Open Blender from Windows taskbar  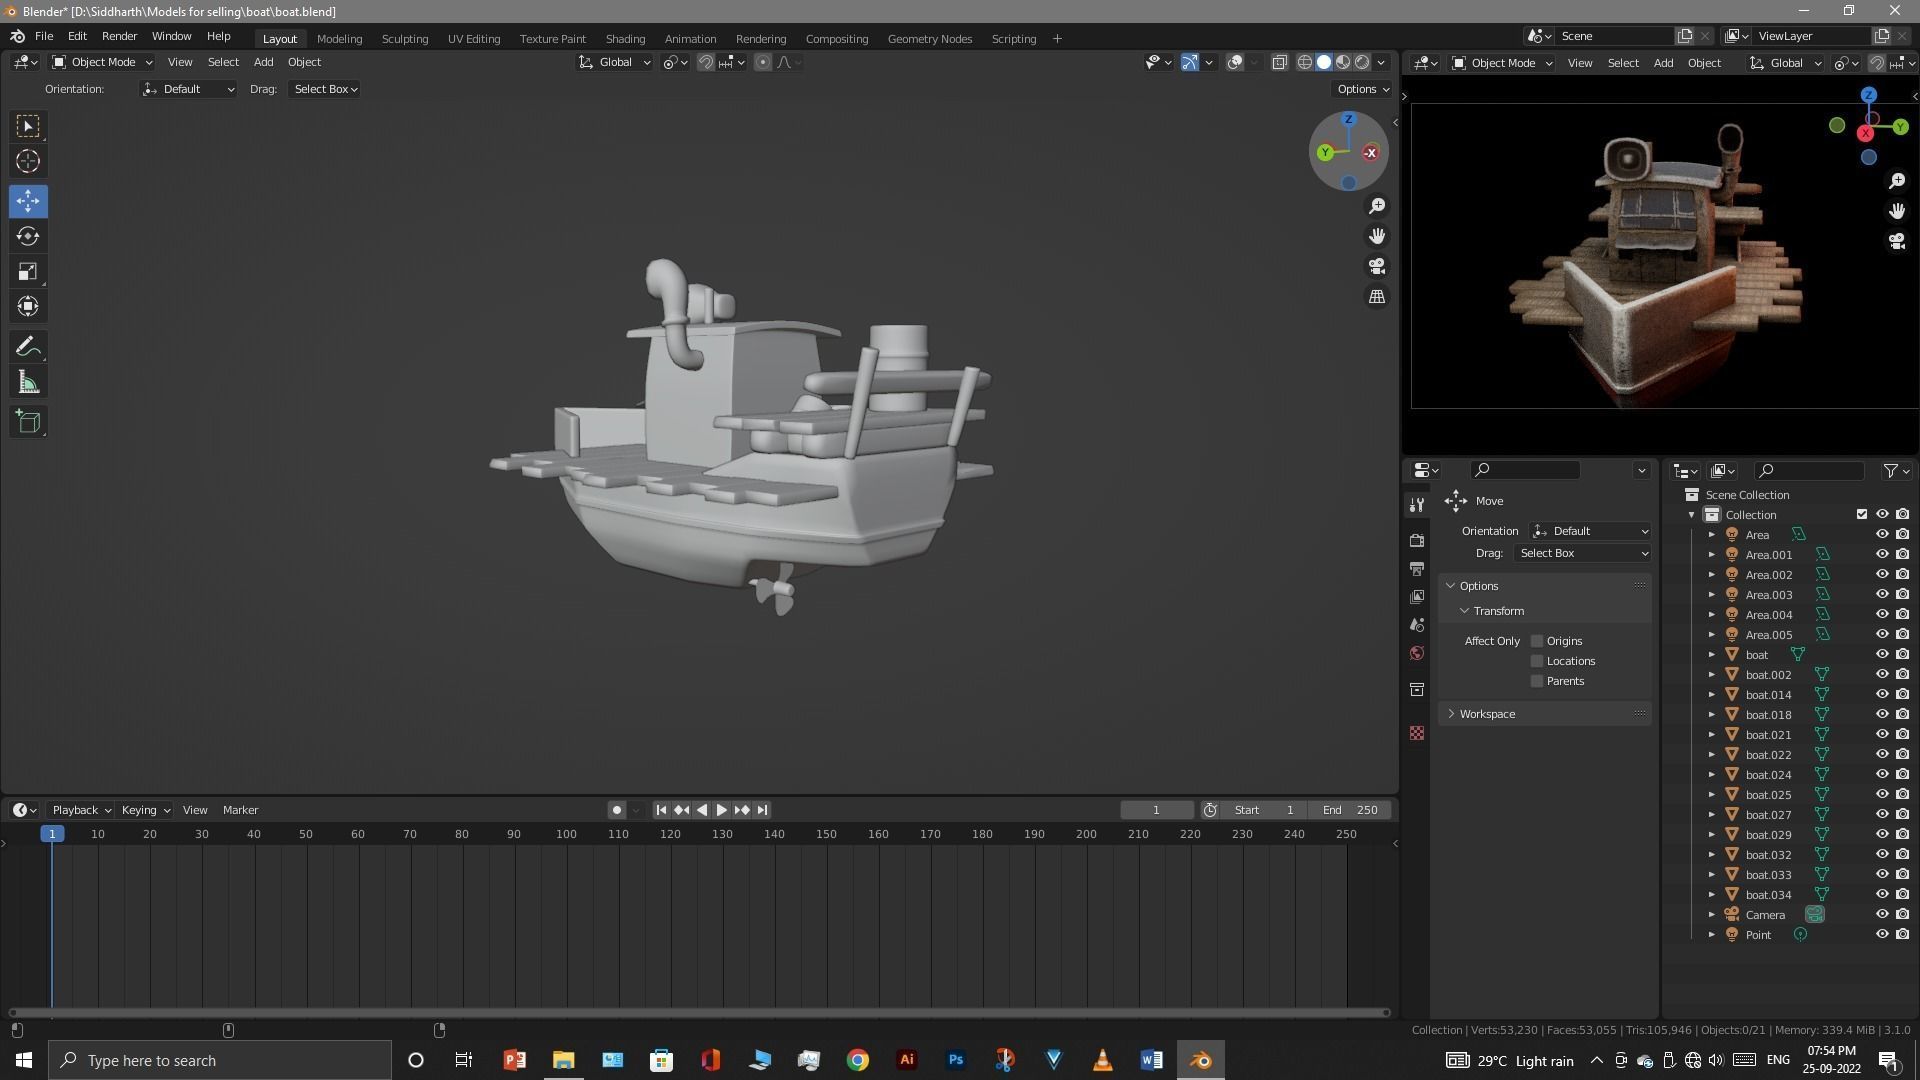(1200, 1060)
